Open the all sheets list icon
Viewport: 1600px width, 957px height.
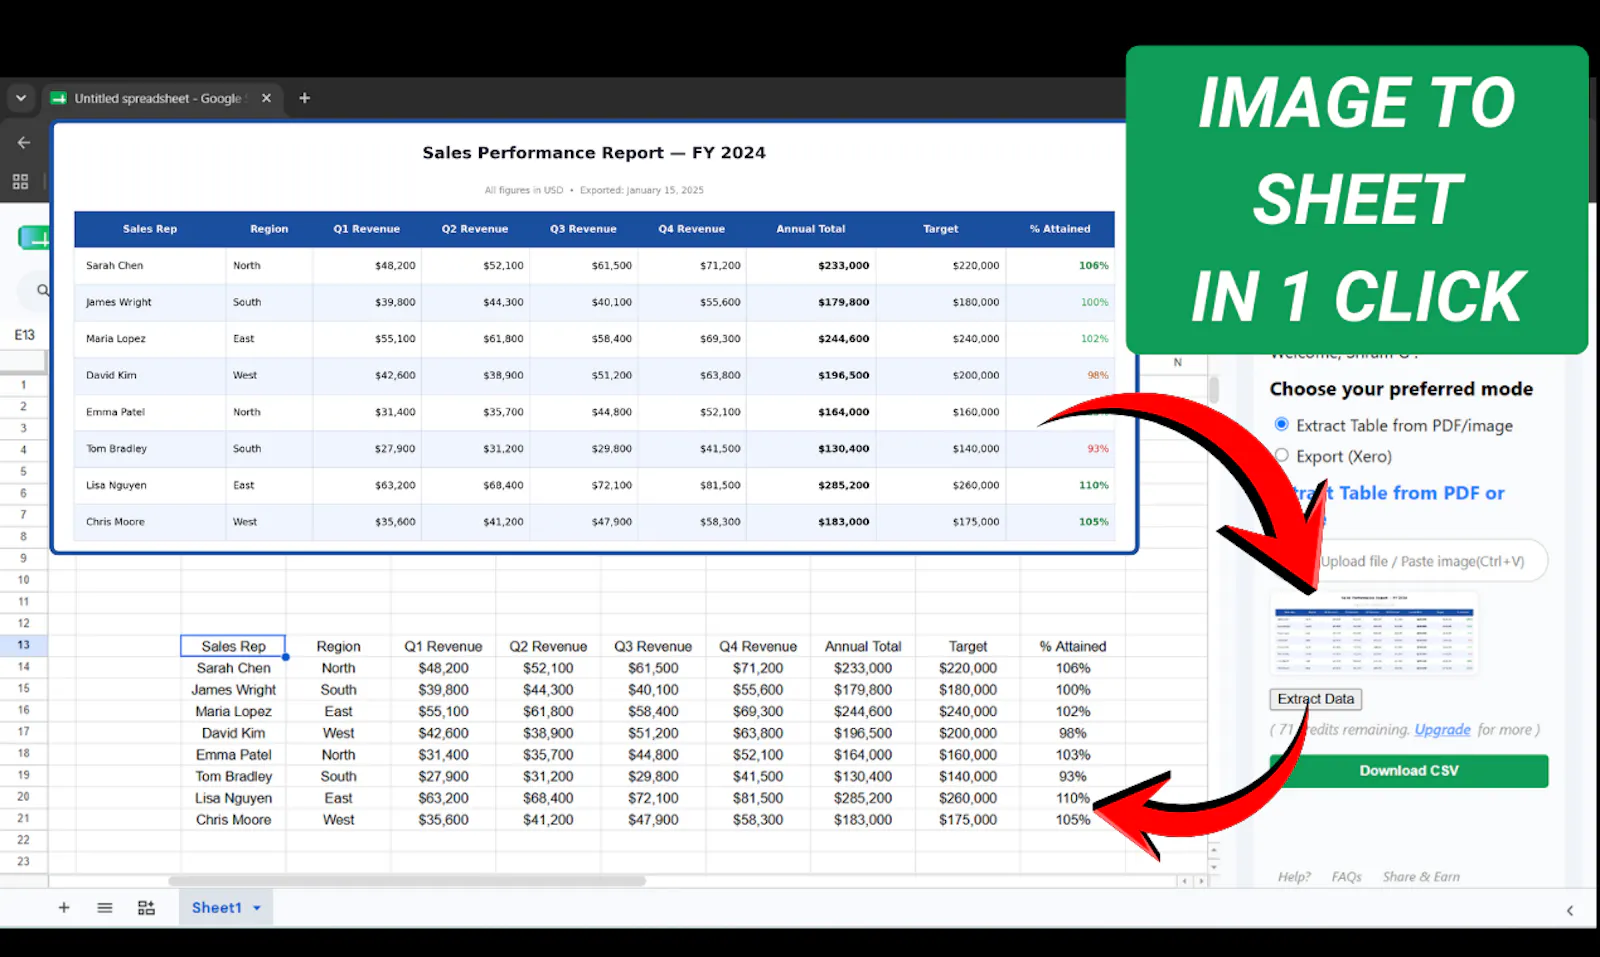tap(105, 907)
